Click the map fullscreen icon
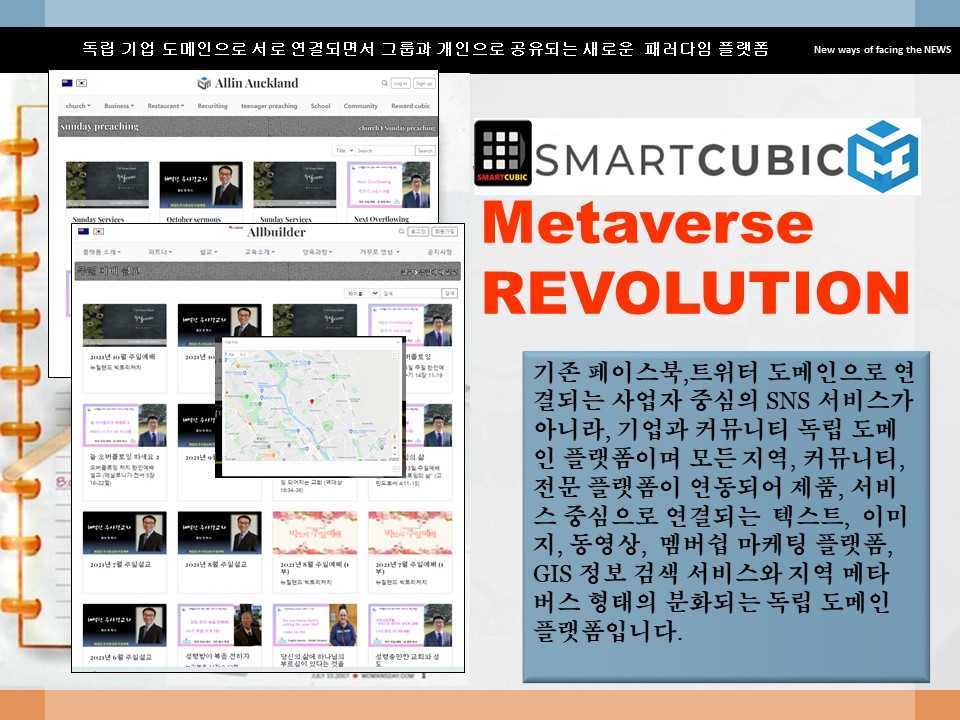The width and height of the screenshot is (960, 720). point(395,355)
